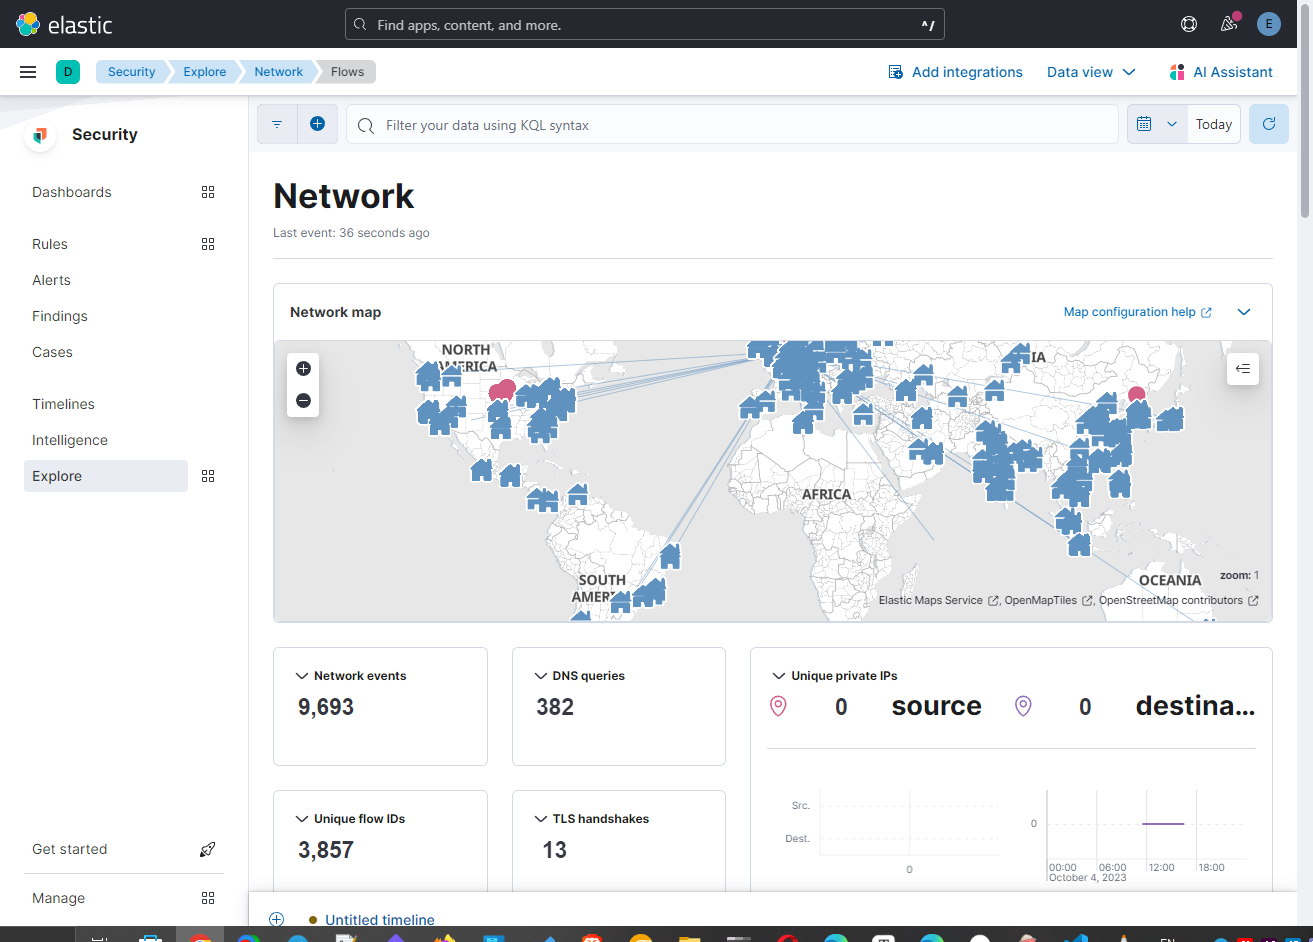
Task: Open filter set options beside the KQL bar
Action: coord(277,123)
